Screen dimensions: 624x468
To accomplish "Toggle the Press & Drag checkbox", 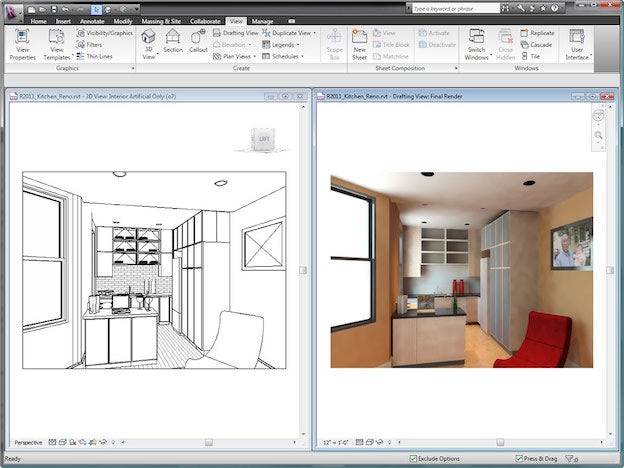I will [518, 459].
